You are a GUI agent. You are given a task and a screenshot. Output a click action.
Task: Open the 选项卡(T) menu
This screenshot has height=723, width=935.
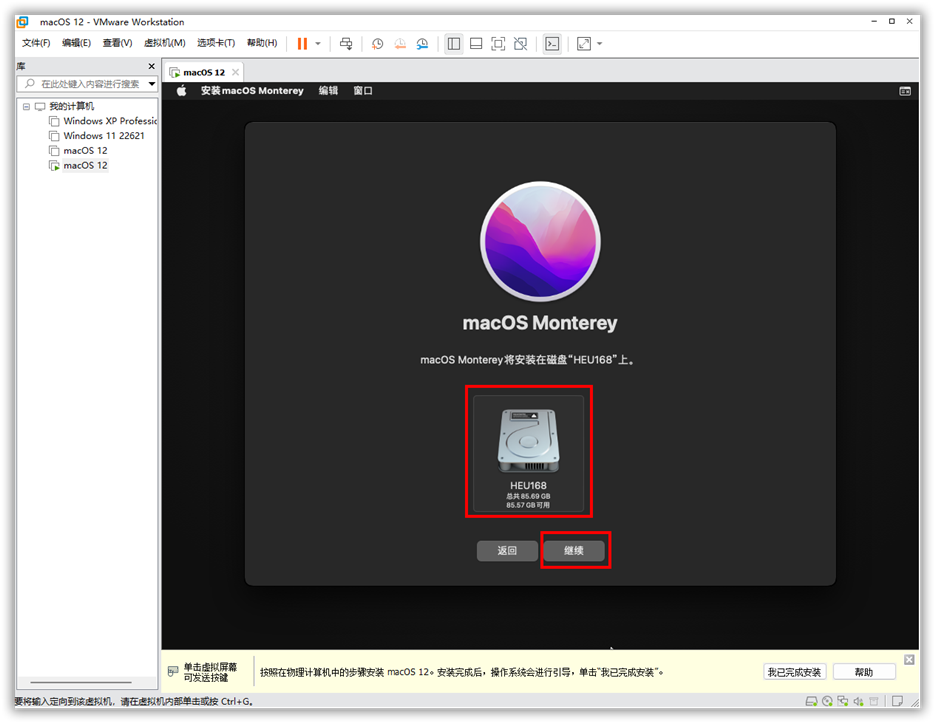click(x=216, y=43)
